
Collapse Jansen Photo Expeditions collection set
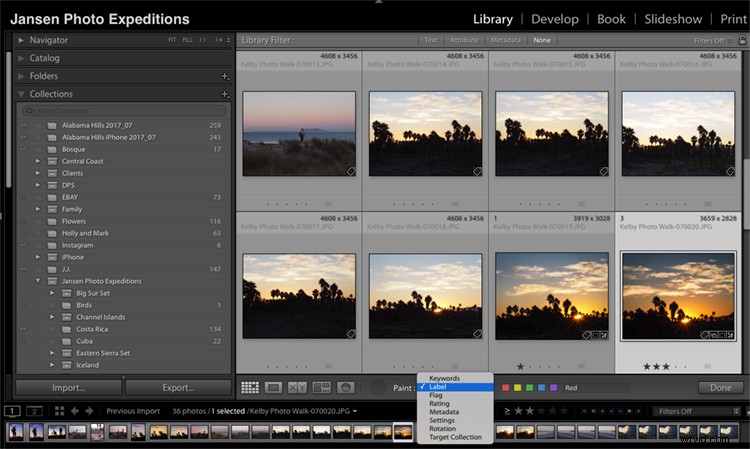tap(38, 281)
